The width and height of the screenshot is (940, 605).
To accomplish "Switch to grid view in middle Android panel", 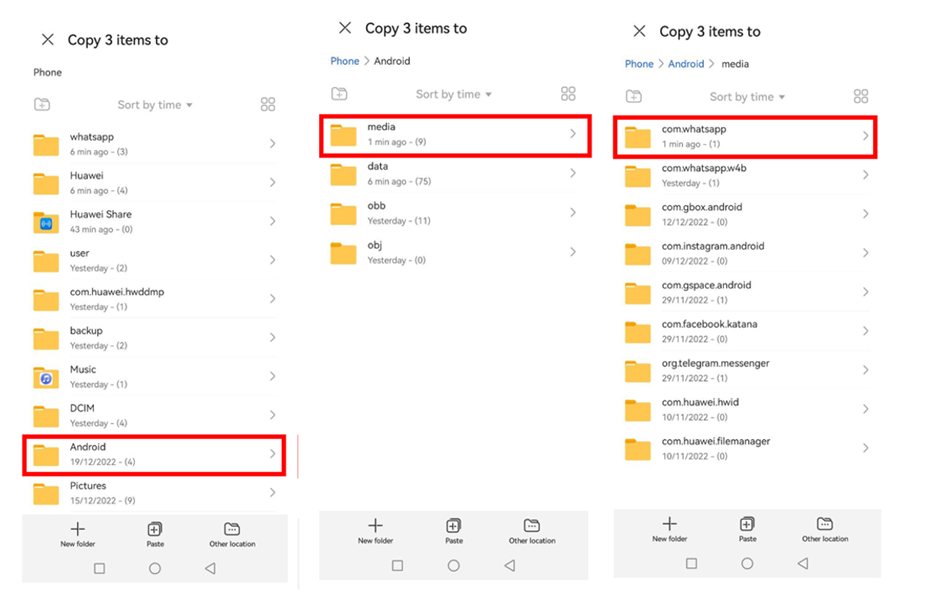I will (x=568, y=94).
